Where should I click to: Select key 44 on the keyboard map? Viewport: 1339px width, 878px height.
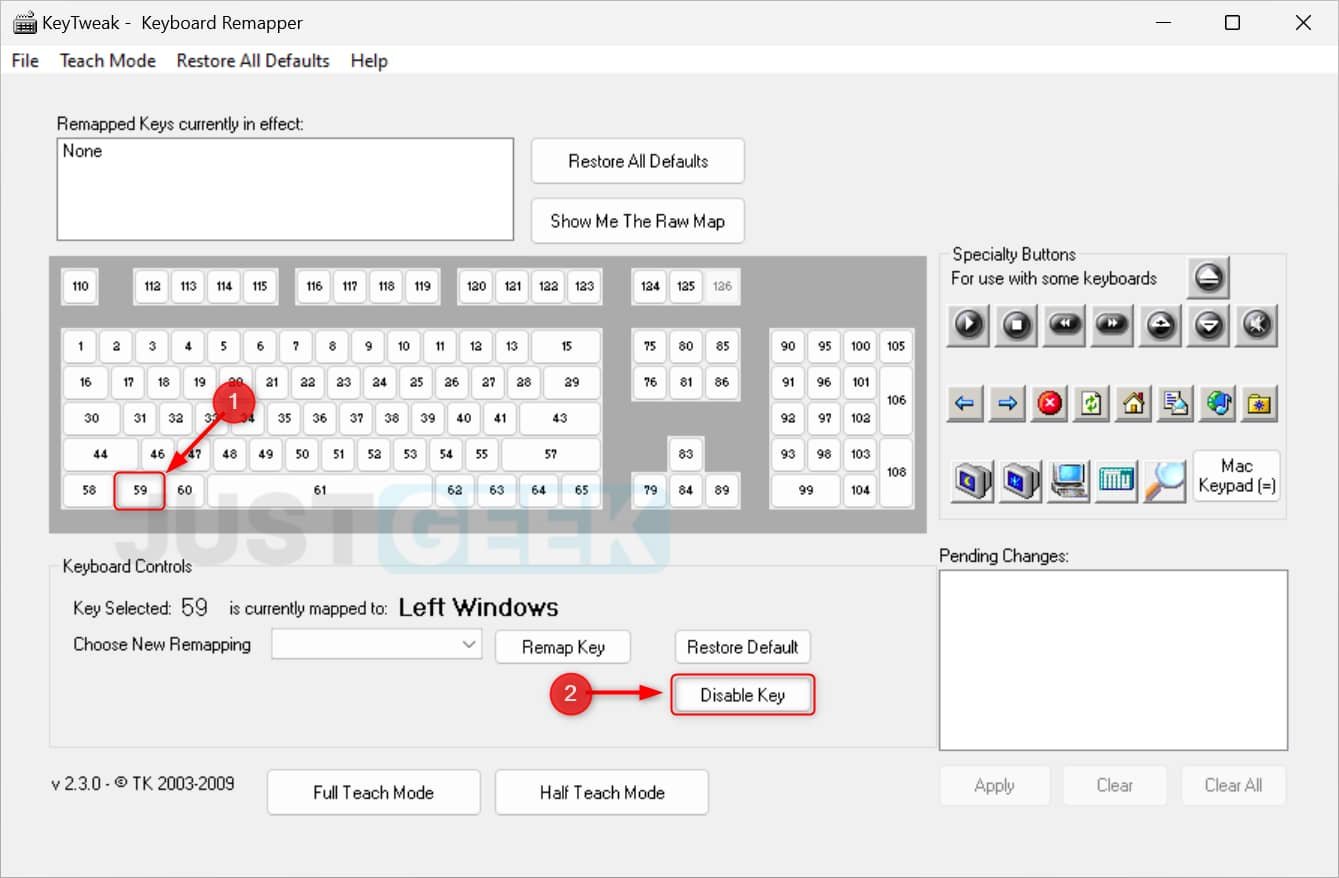click(x=100, y=454)
